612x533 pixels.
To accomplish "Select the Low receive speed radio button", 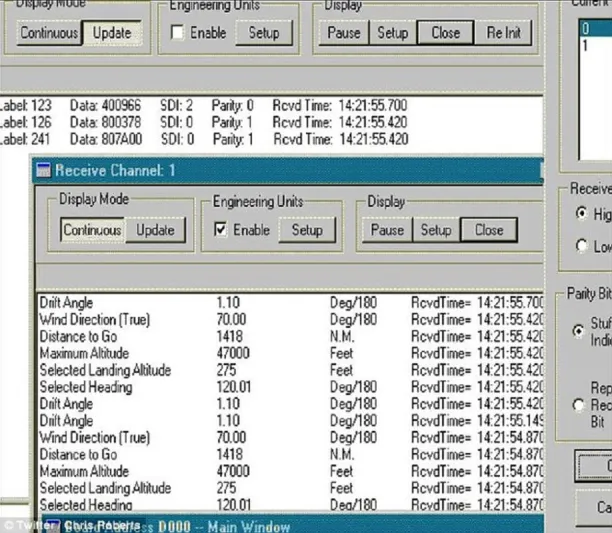I will pos(581,246).
